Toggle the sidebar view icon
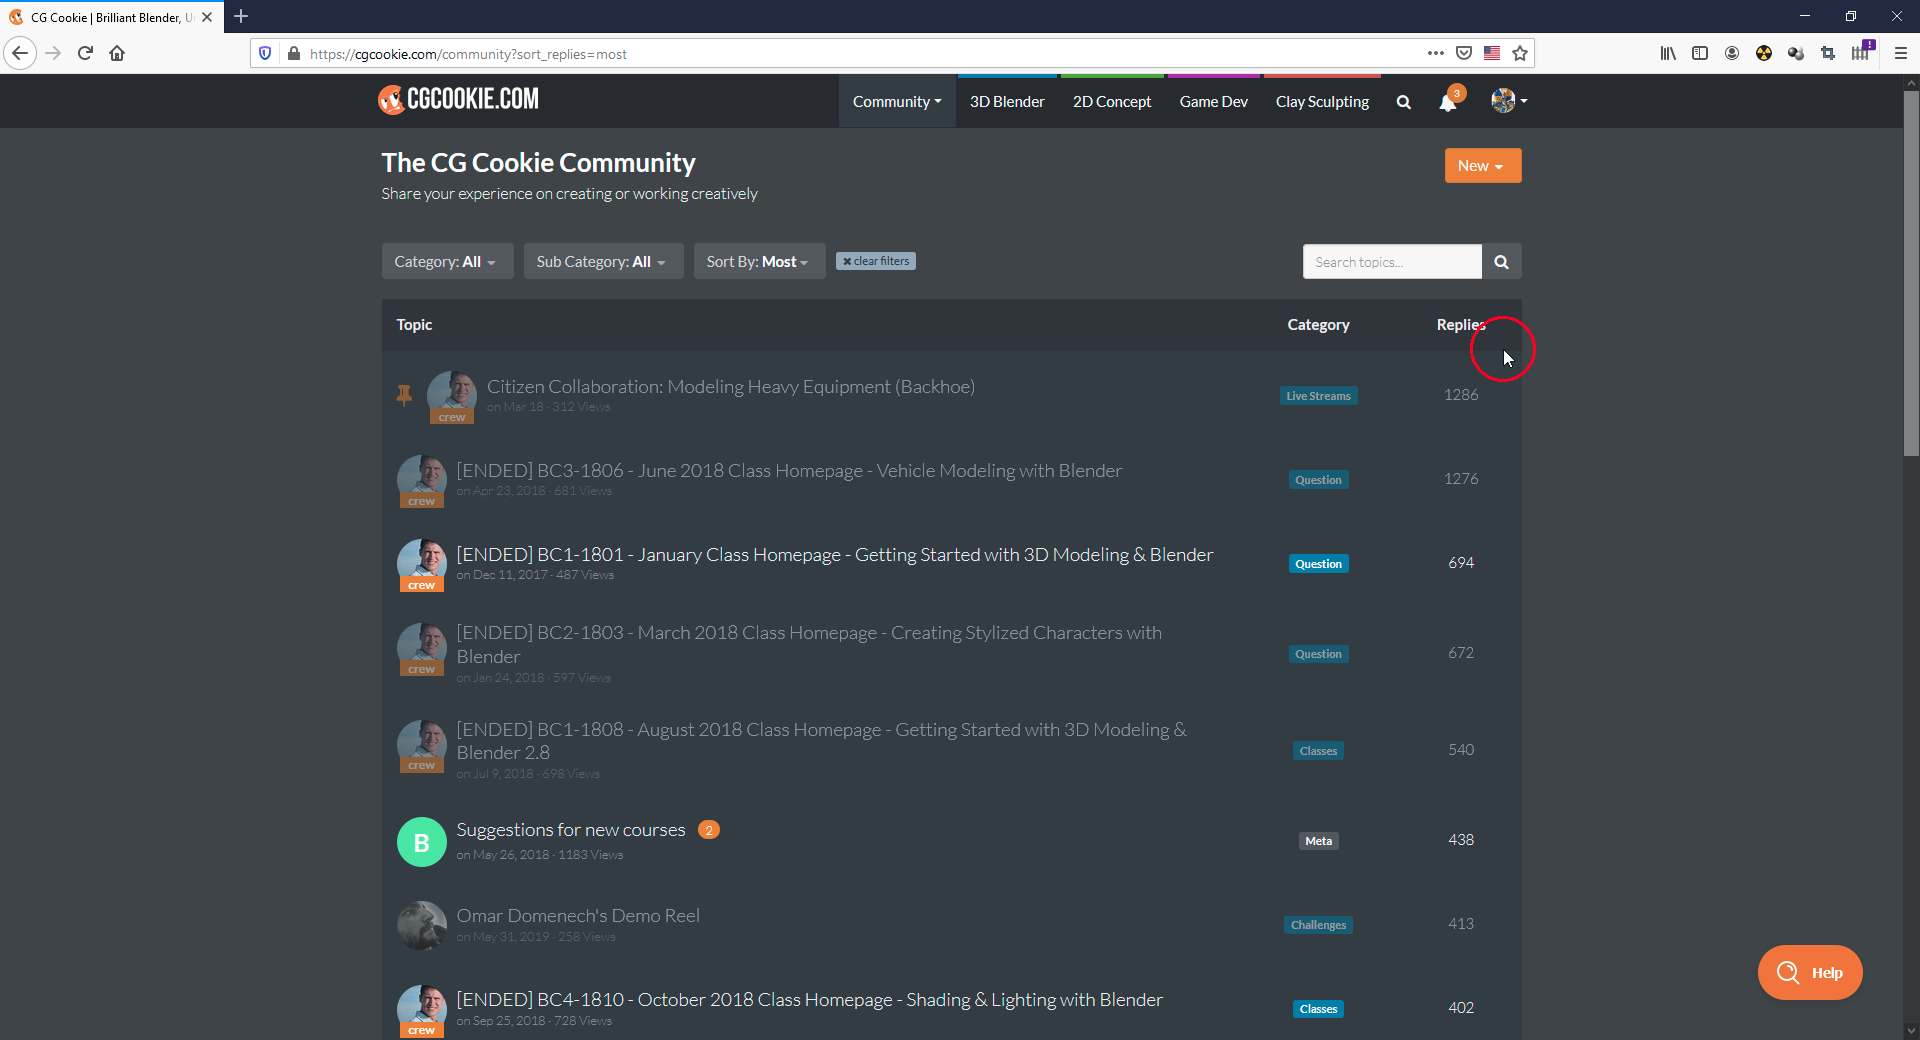 tap(1700, 53)
